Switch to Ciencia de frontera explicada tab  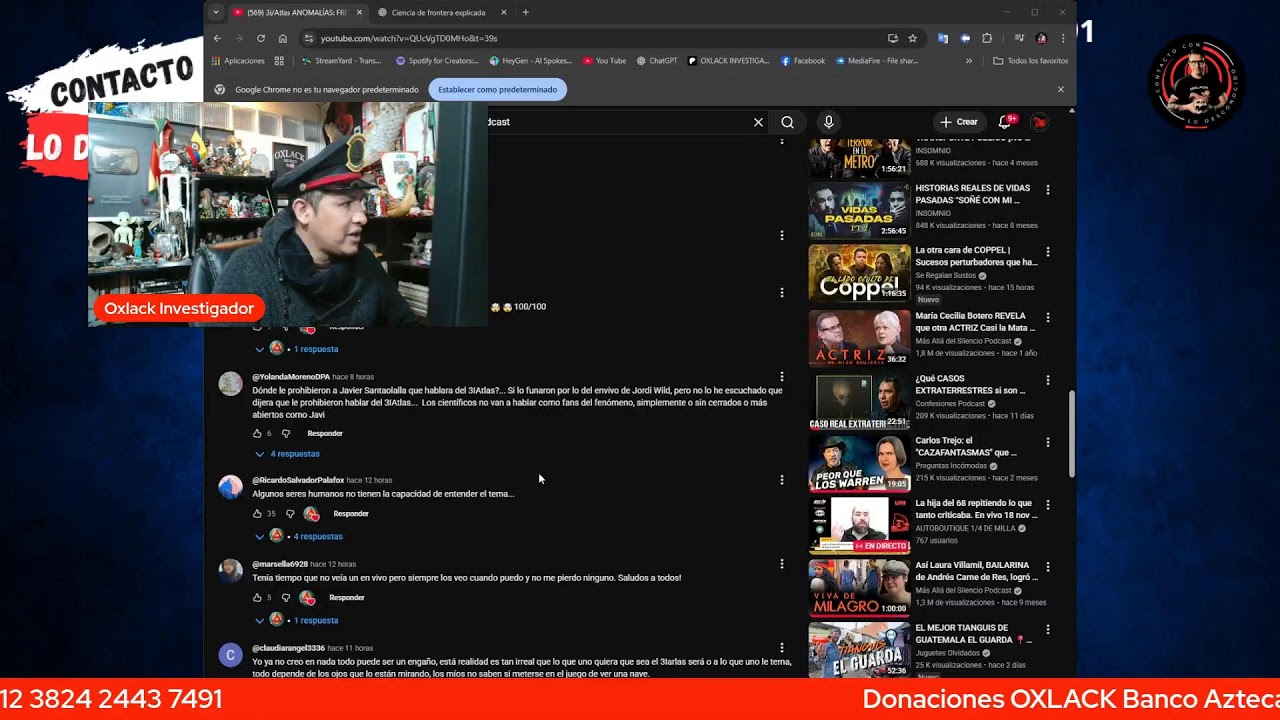tap(437, 12)
